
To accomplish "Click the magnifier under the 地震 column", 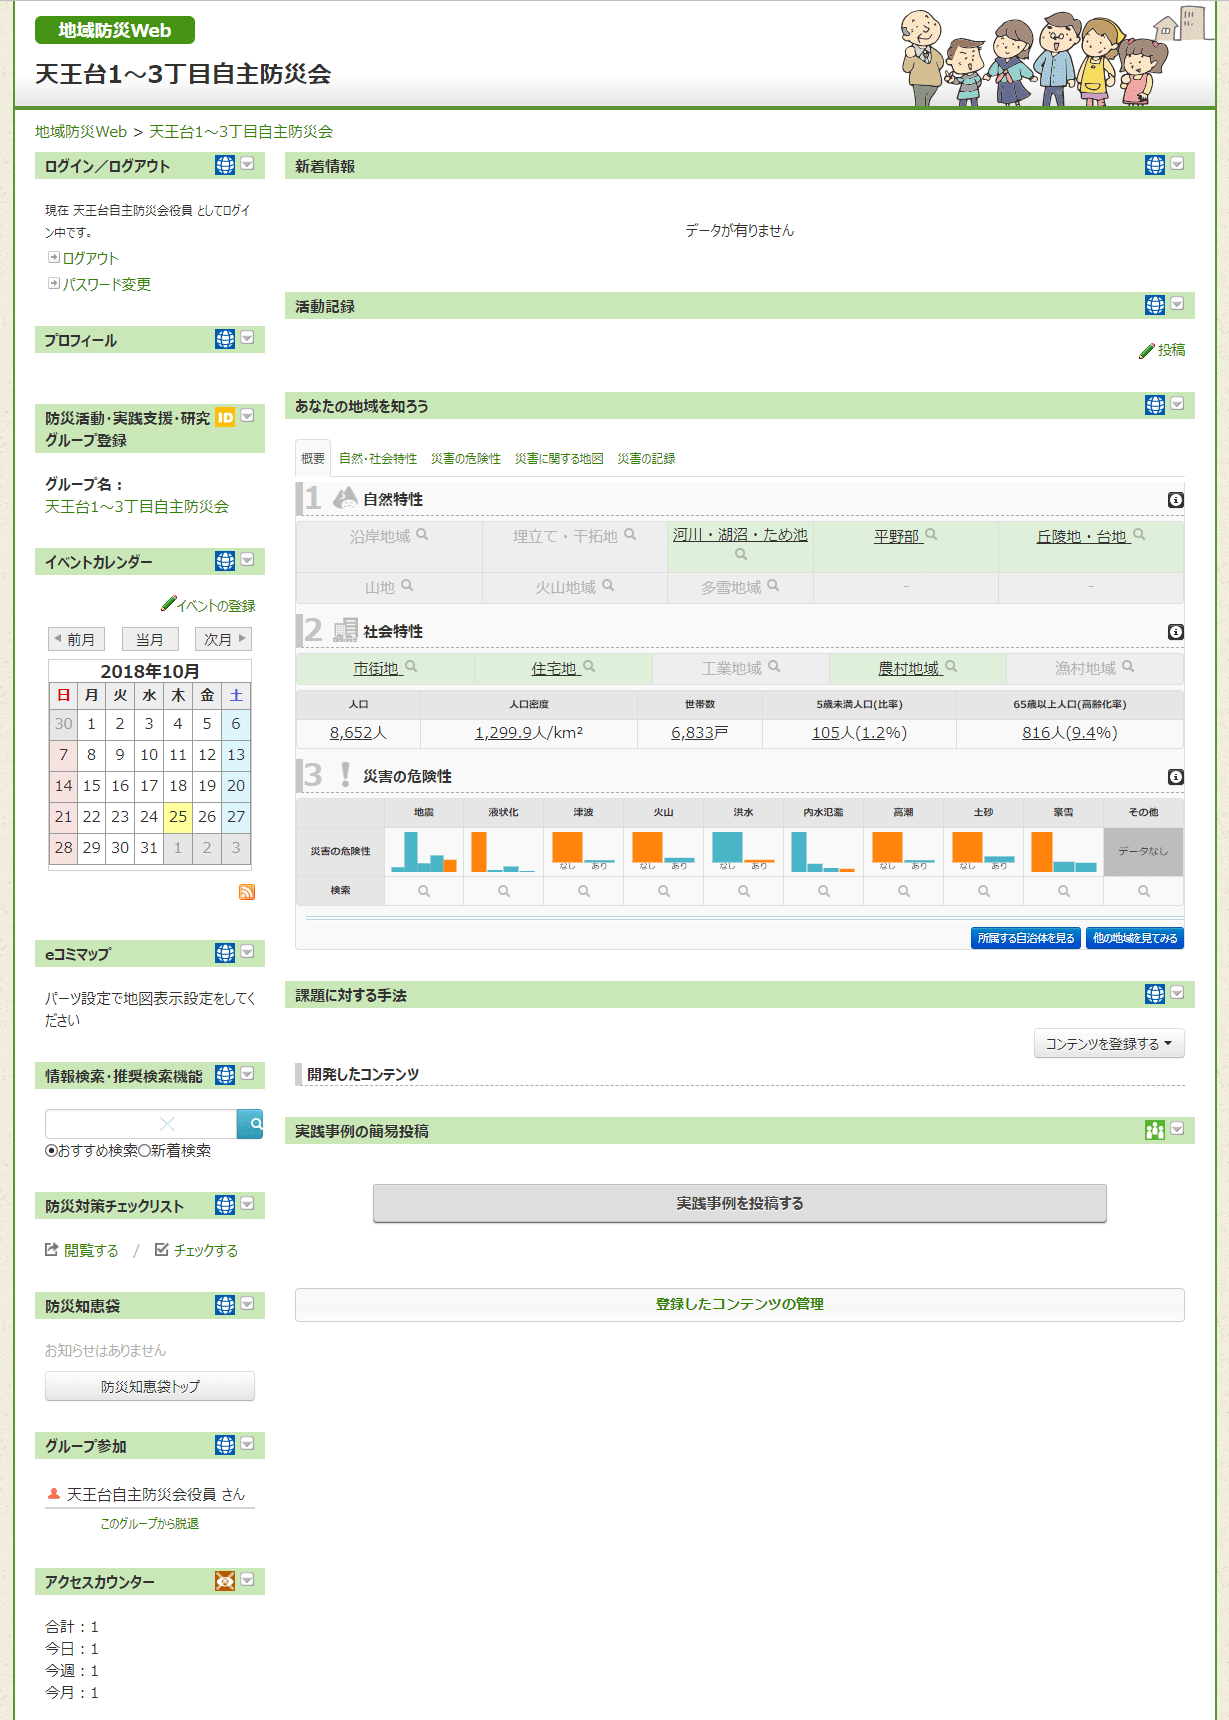I will [424, 891].
